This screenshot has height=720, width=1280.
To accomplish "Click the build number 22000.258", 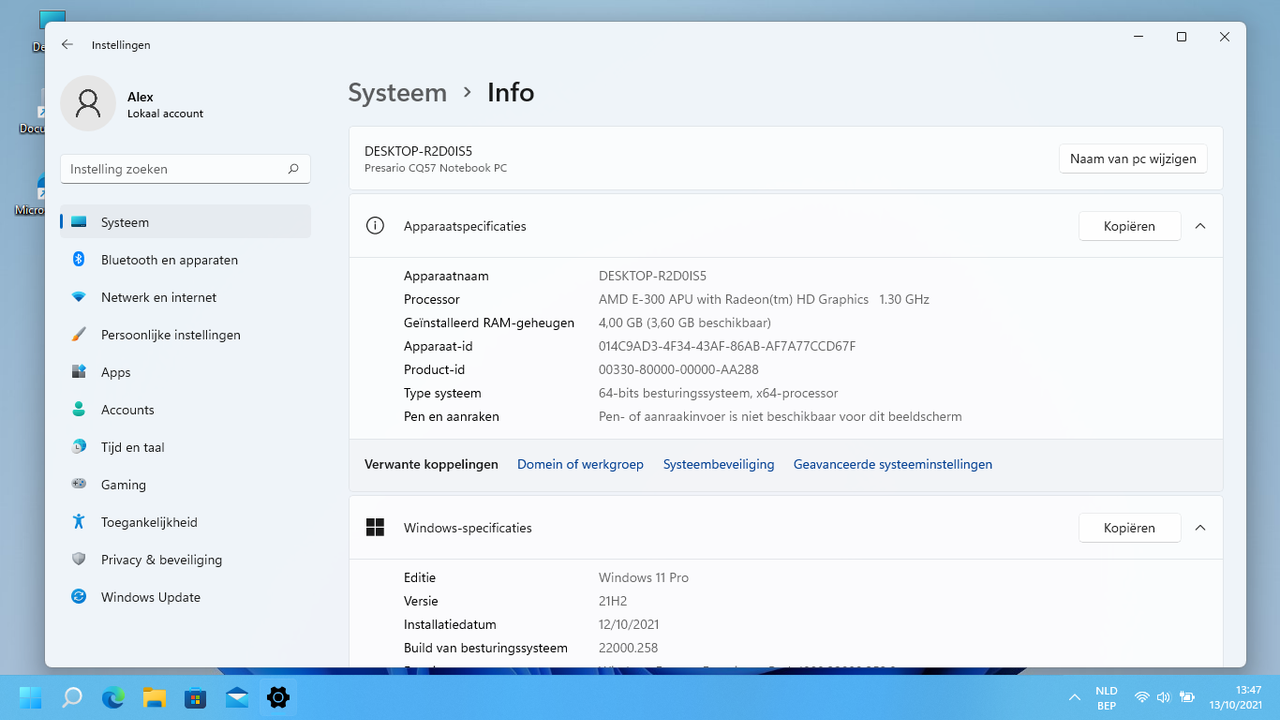I will click(x=628, y=648).
